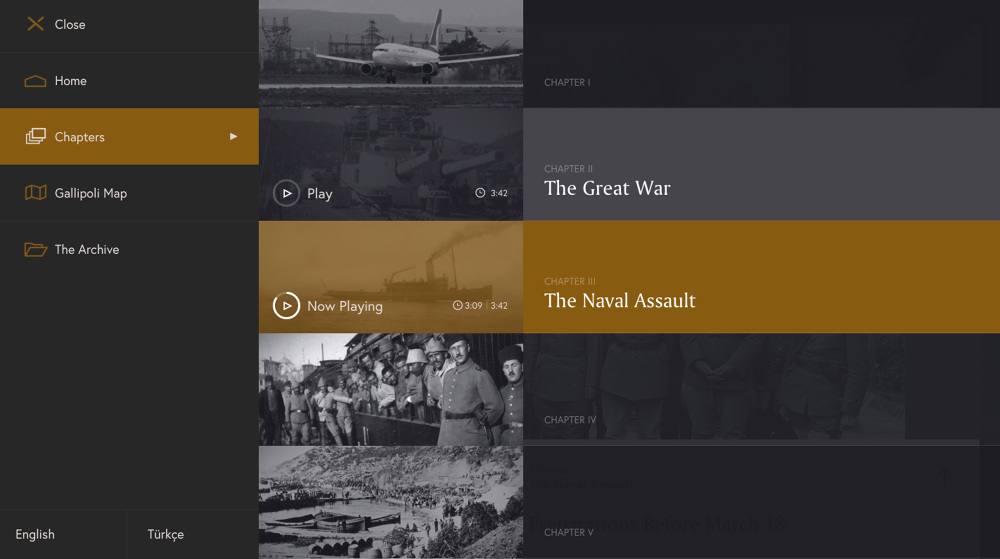
Task: Click the Home icon in sidebar
Action: click(x=35, y=81)
